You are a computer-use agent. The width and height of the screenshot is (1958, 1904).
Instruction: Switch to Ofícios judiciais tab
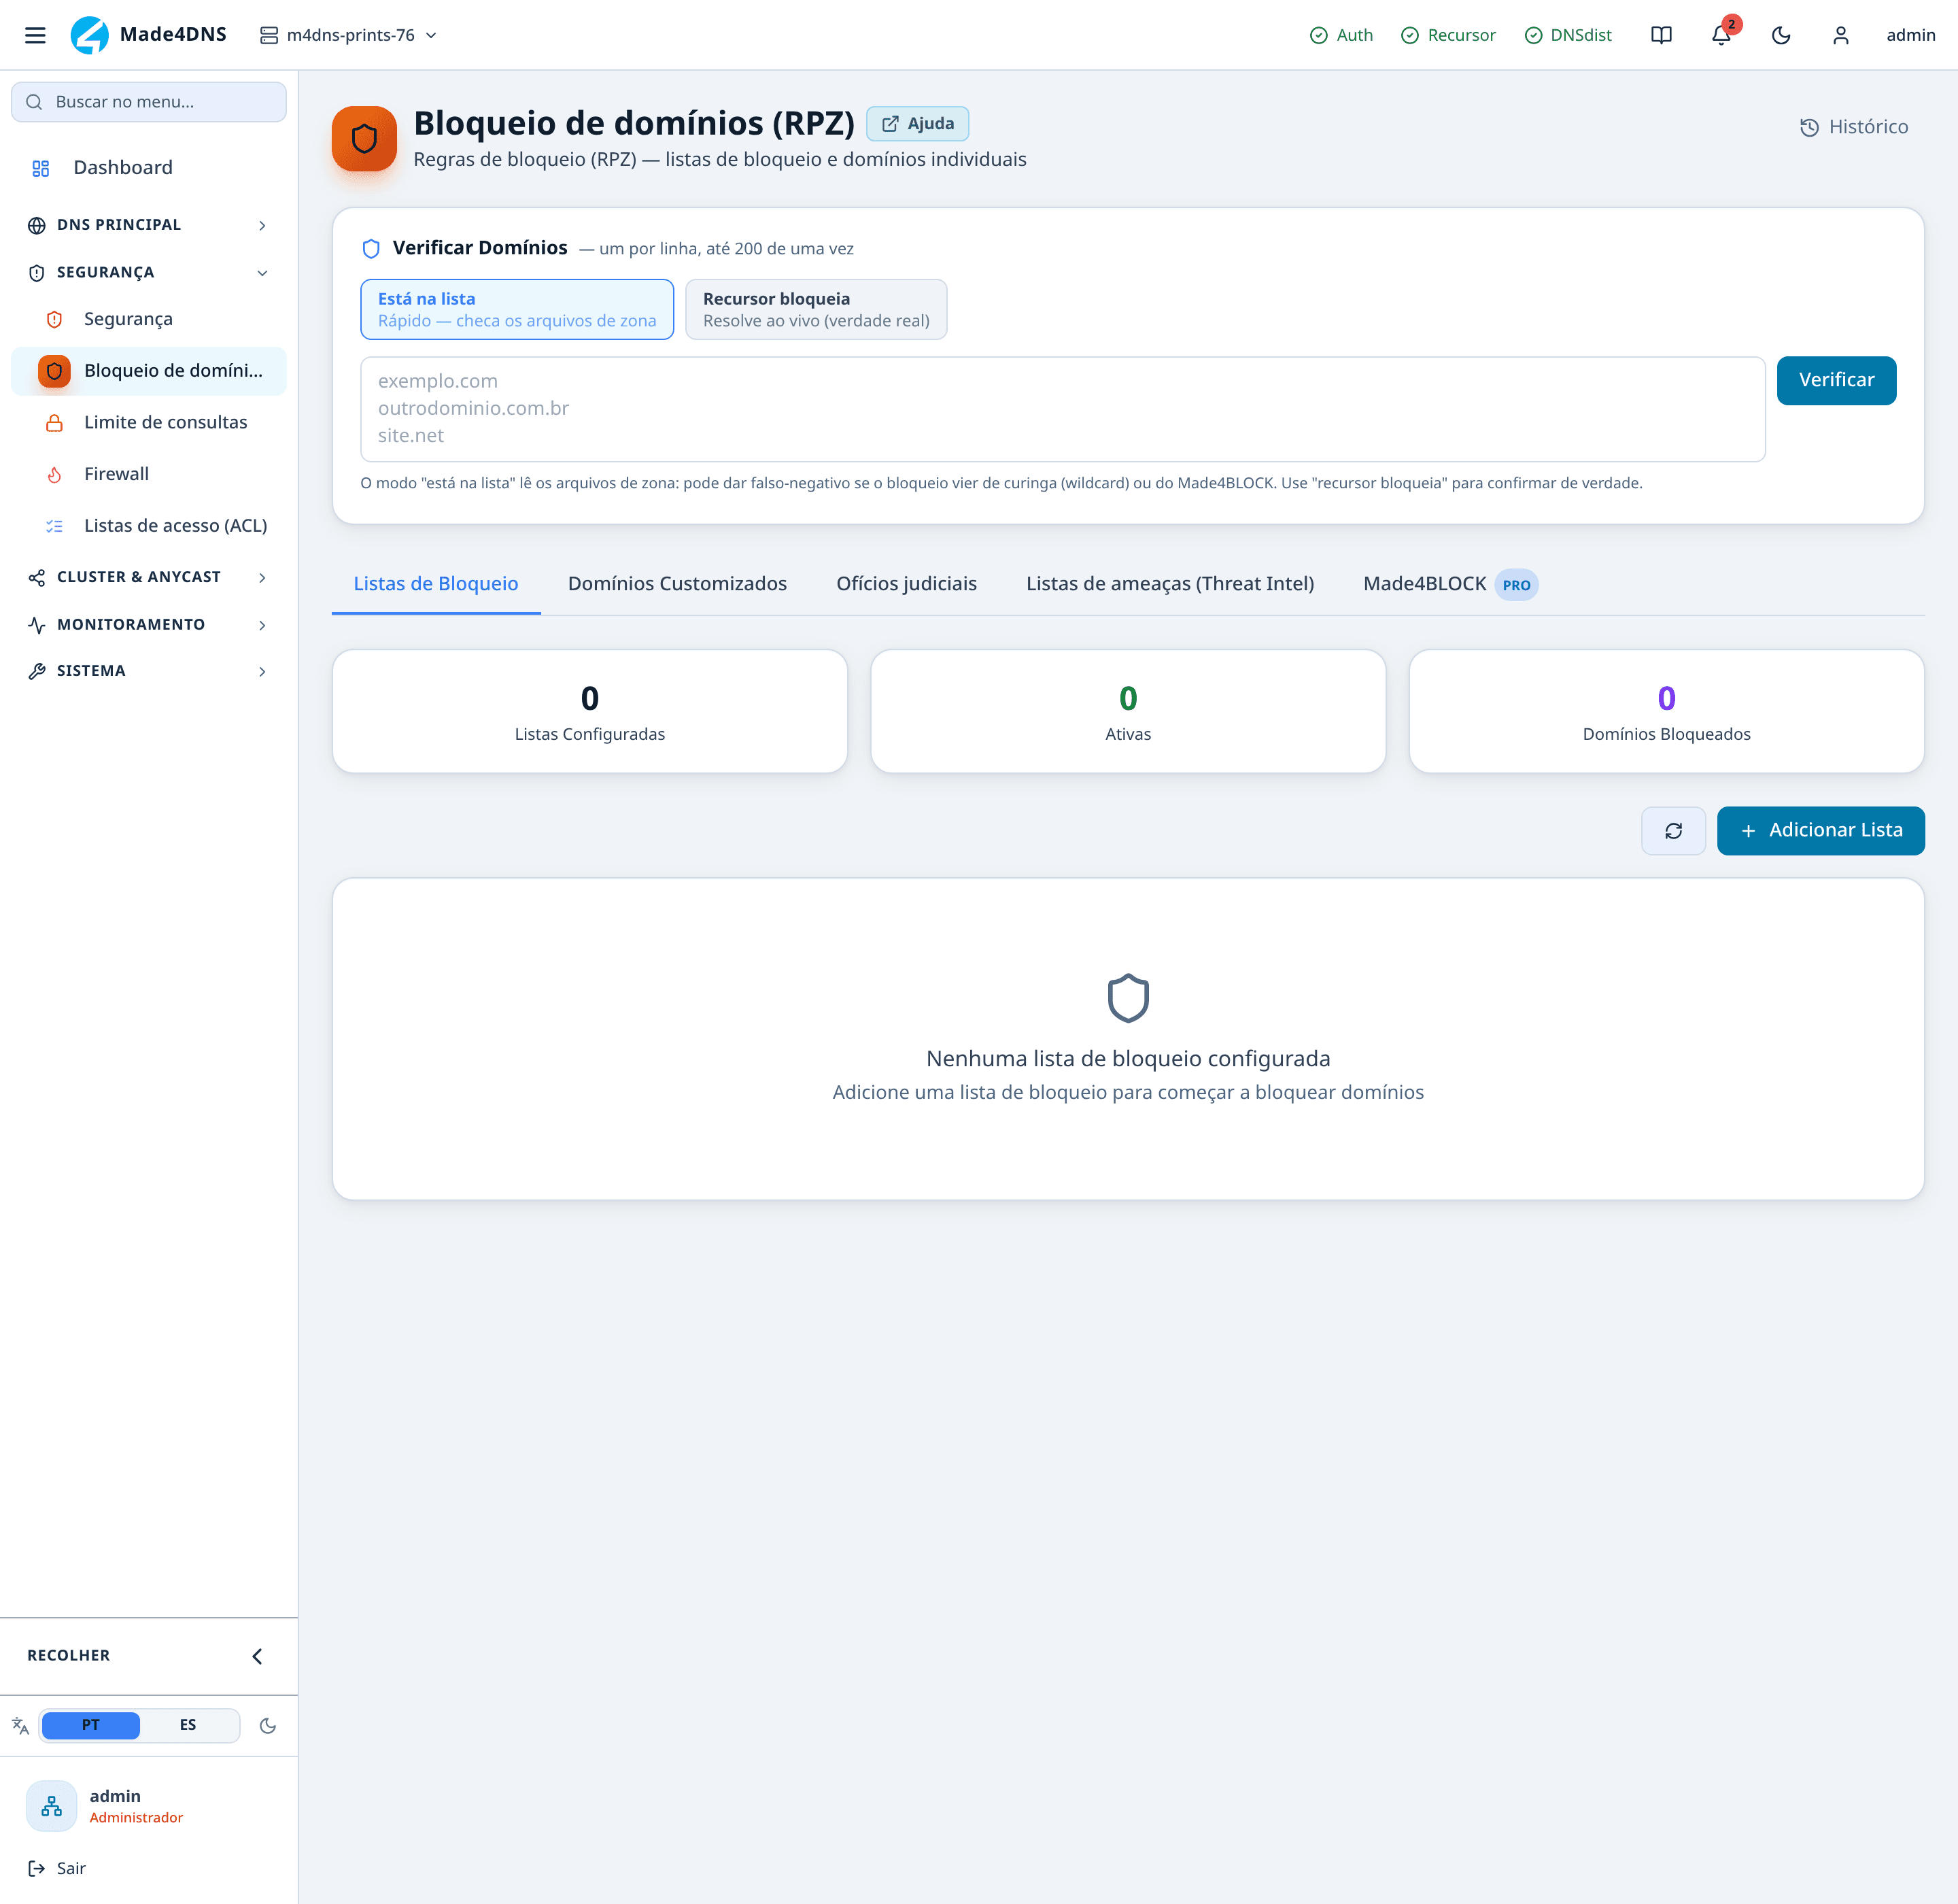[906, 584]
